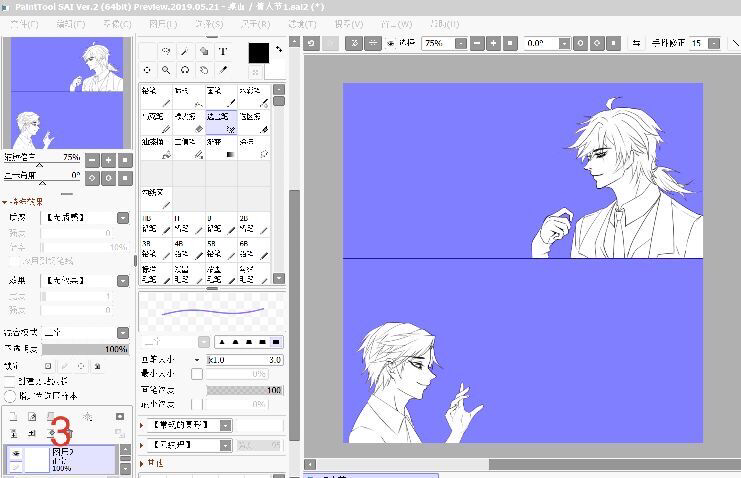Select the eyedropper color picker tool
The height and width of the screenshot is (478, 741).
click(223, 70)
